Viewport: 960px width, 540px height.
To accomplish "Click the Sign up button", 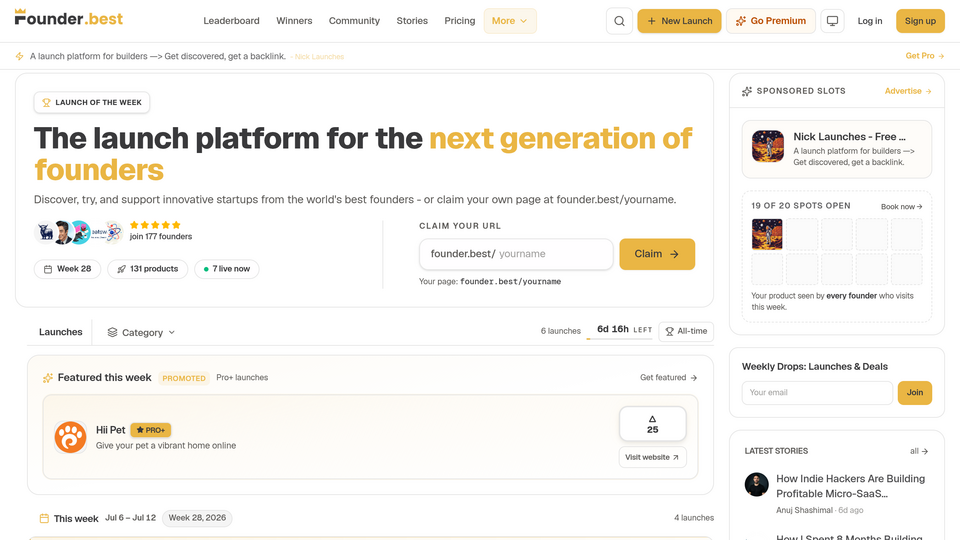I will 920,21.
